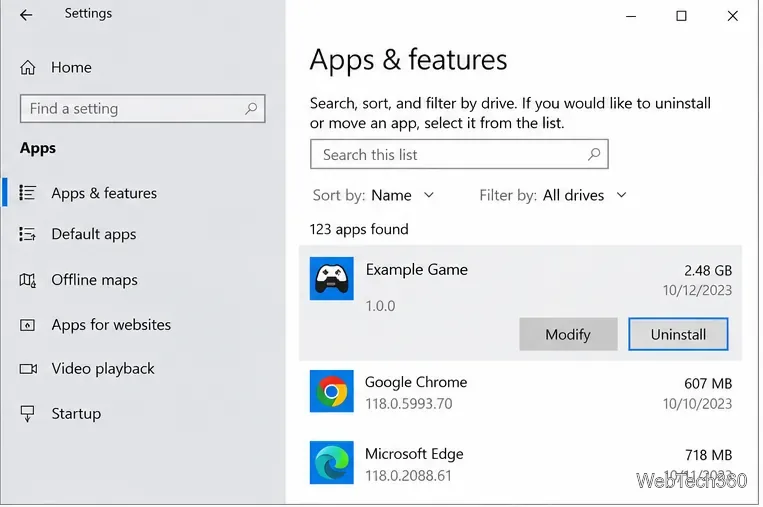Go to Home in Settings
This screenshot has height=507, width=763.
tap(71, 67)
